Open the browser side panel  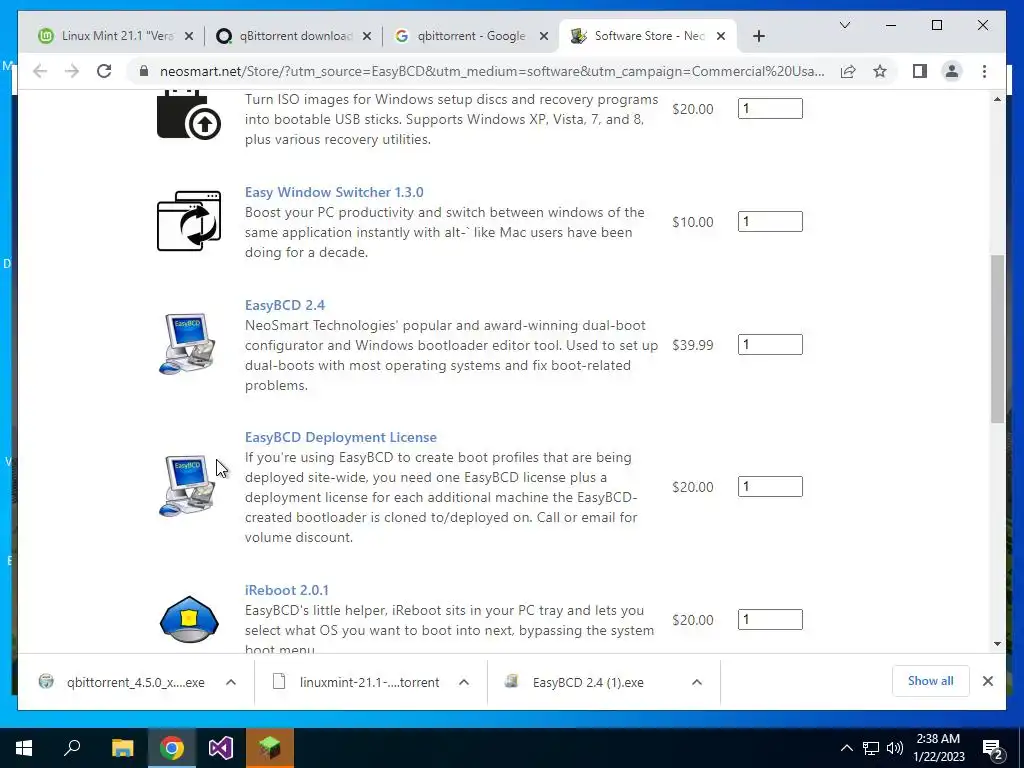[920, 71]
